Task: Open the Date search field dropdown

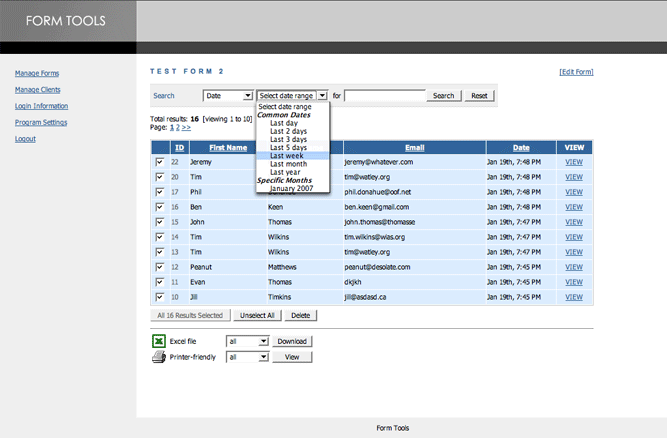Action: [x=228, y=96]
